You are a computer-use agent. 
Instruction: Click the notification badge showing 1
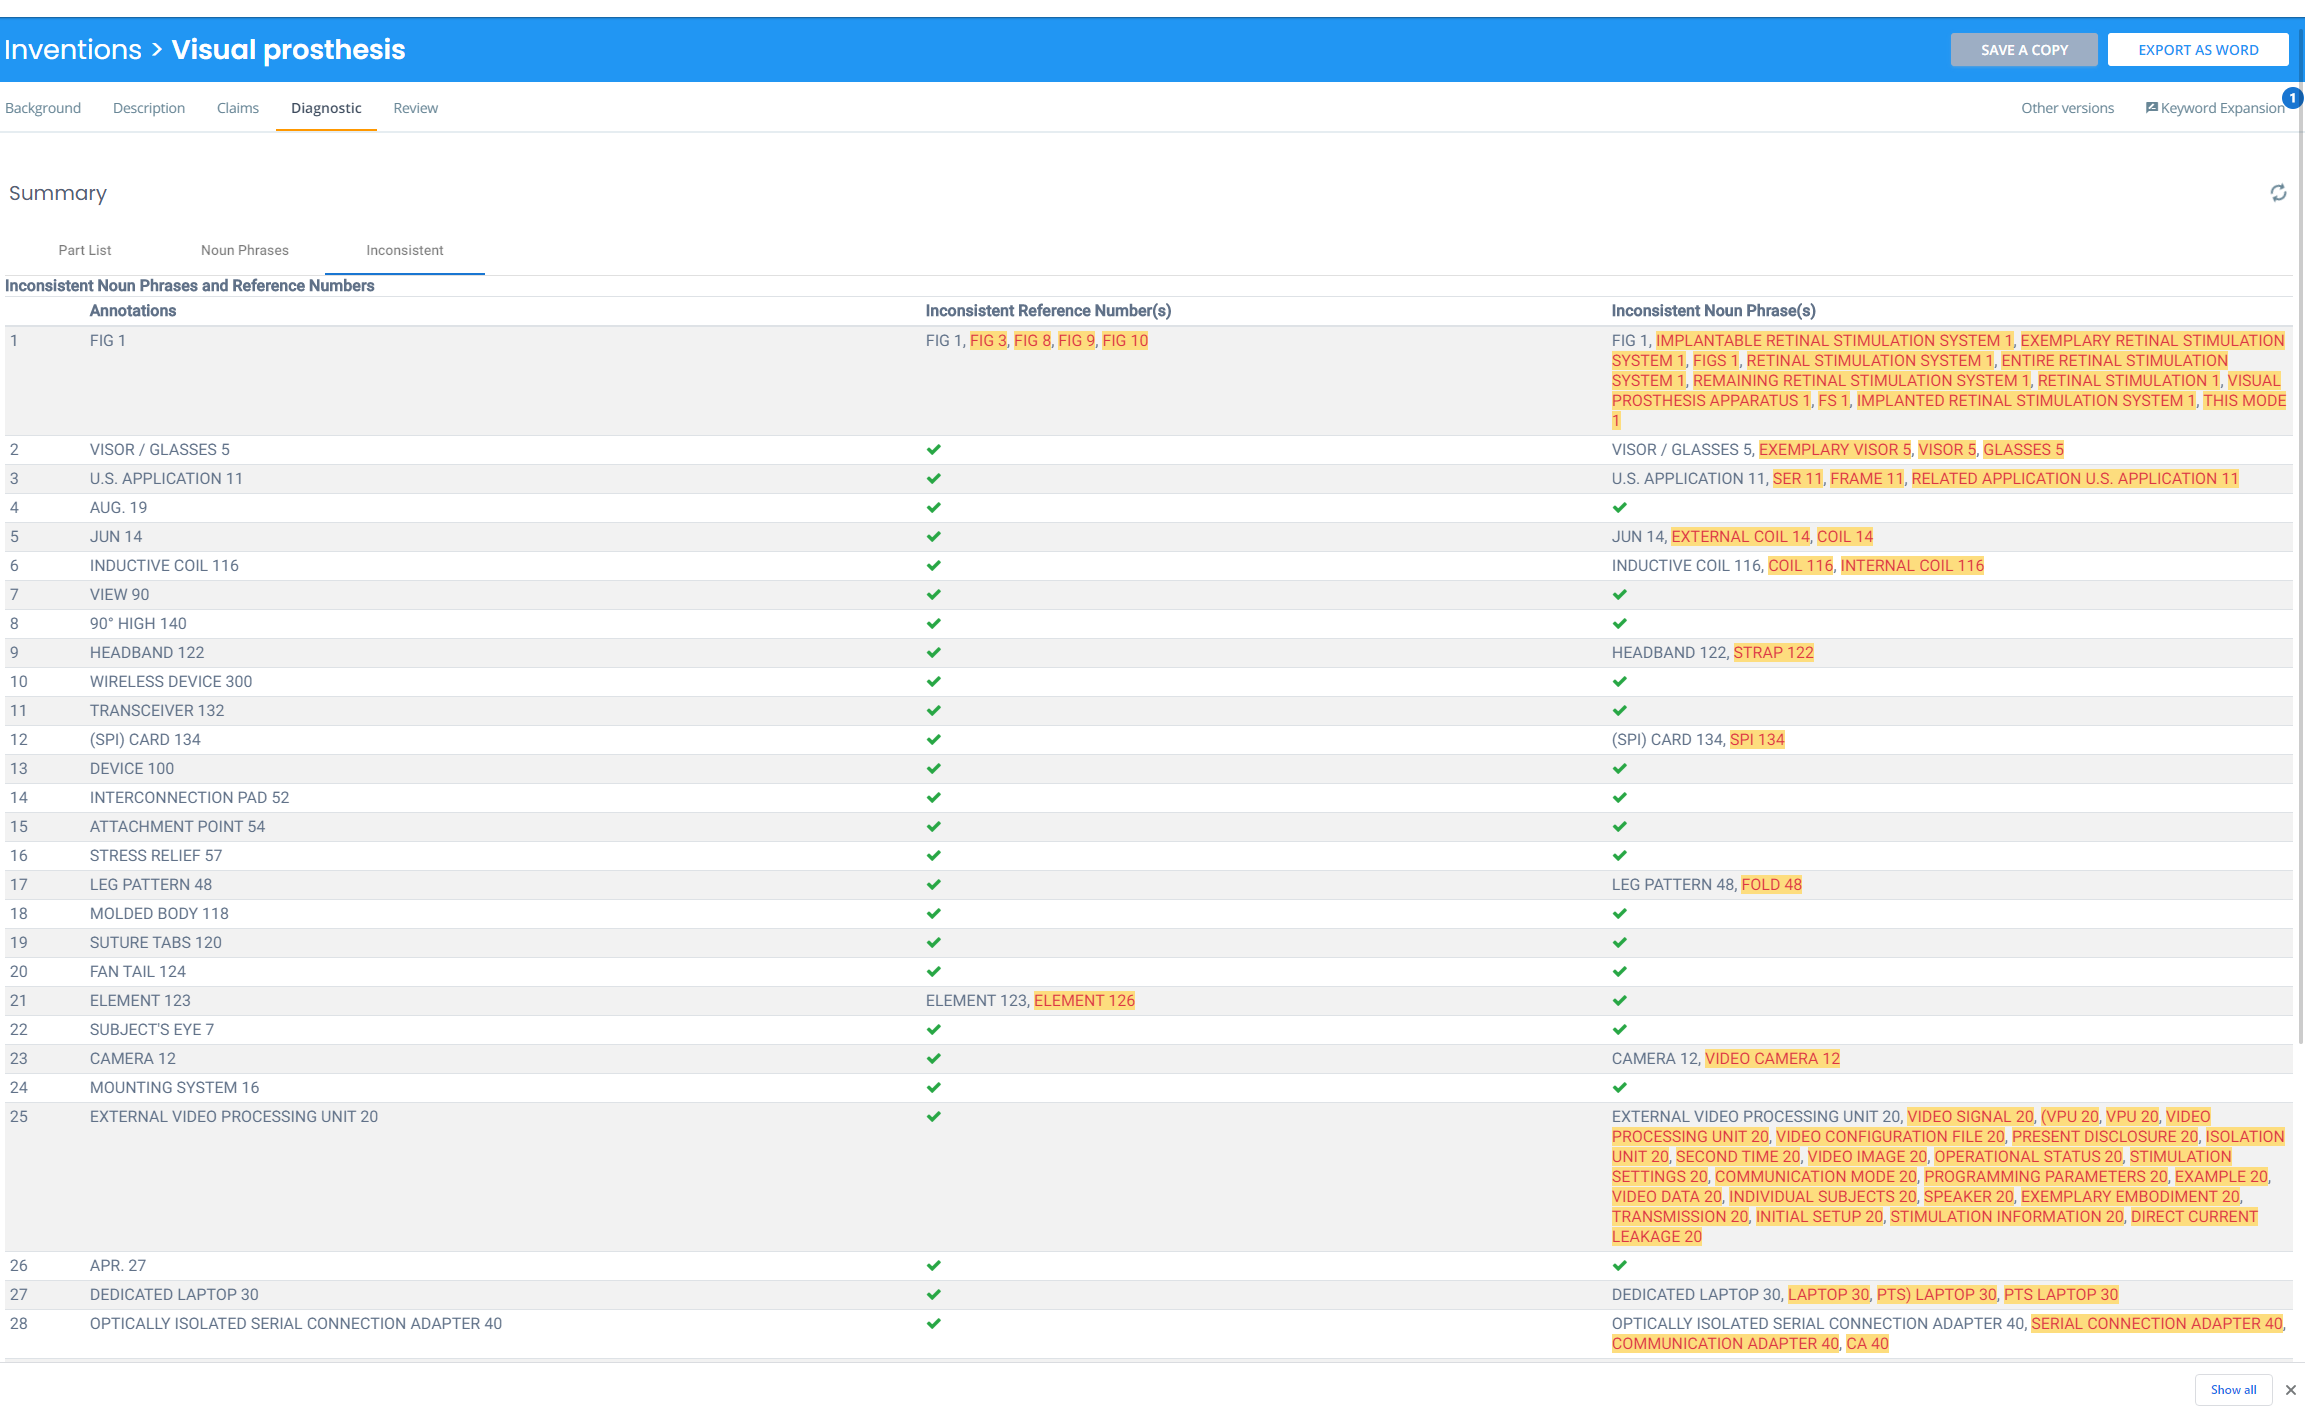pos(2292,97)
